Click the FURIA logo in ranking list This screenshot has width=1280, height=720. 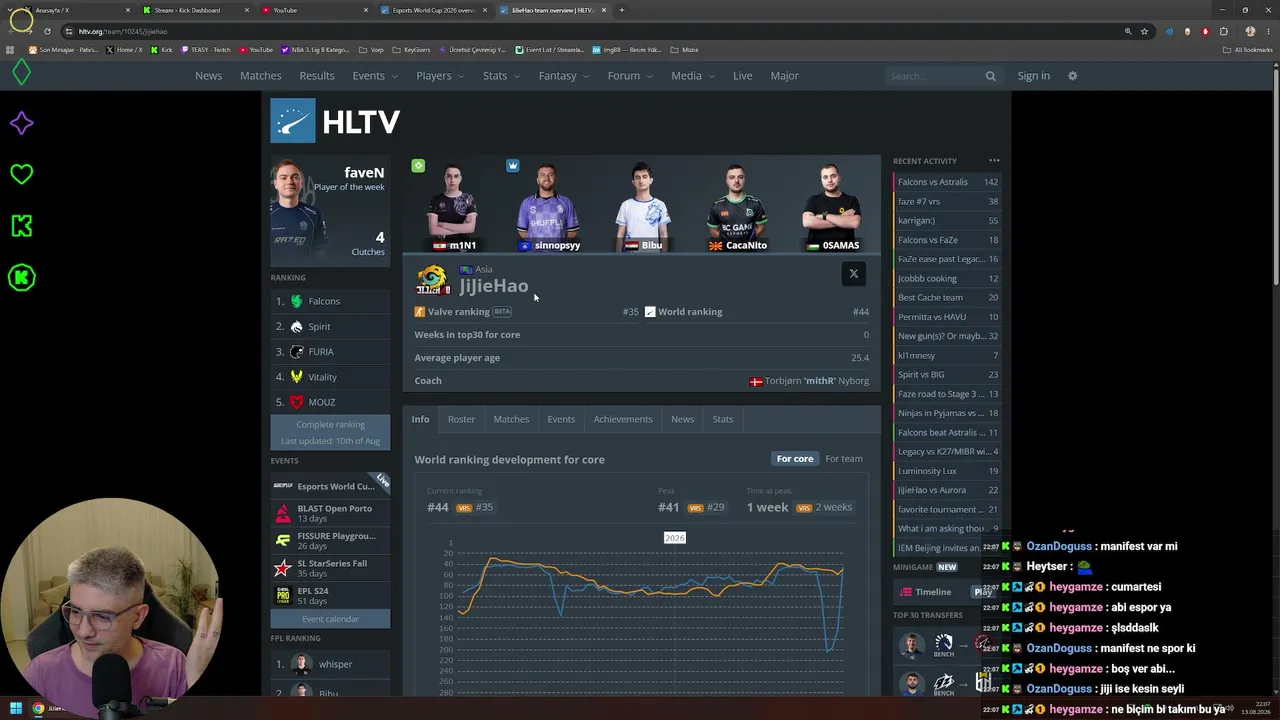point(296,352)
